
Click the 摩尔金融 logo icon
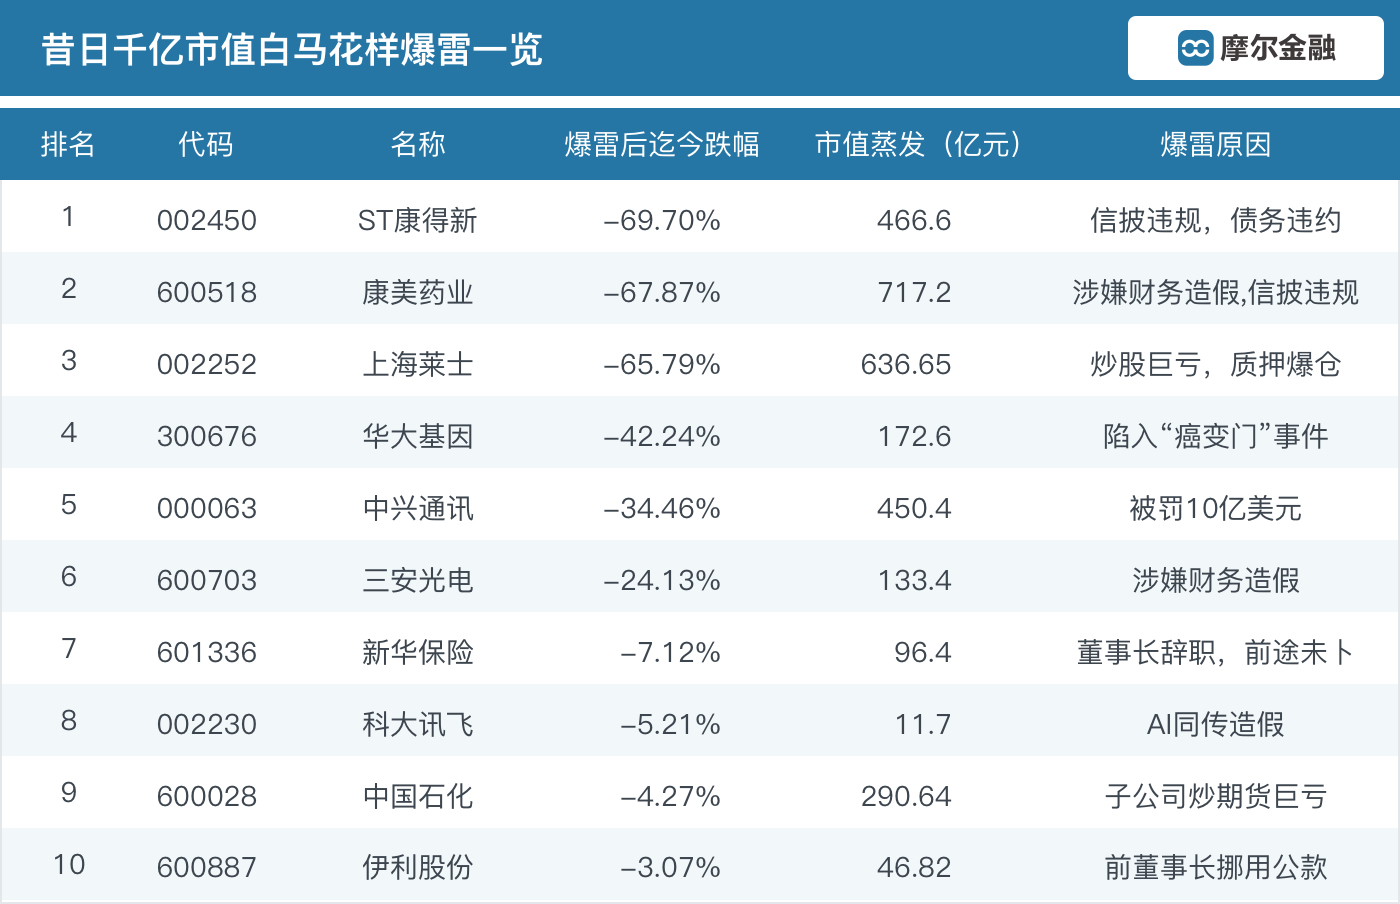click(1195, 48)
